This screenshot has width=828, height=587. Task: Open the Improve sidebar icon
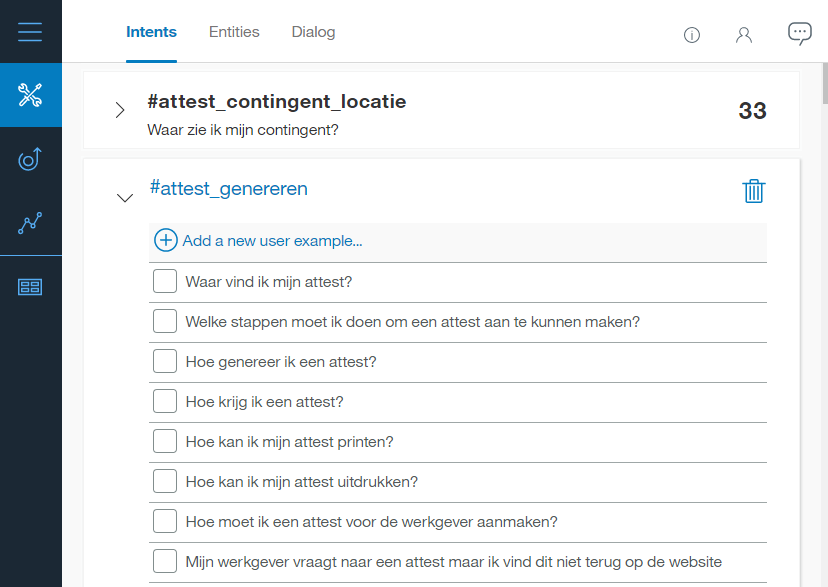tap(30, 159)
